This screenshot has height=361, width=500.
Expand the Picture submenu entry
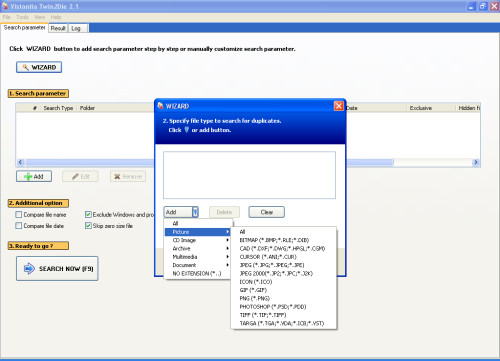point(198,232)
